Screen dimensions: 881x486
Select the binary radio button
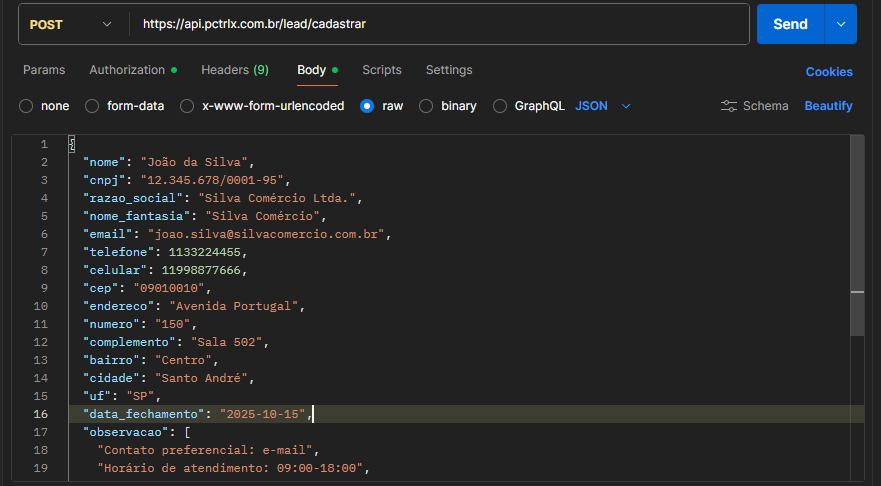[426, 106]
